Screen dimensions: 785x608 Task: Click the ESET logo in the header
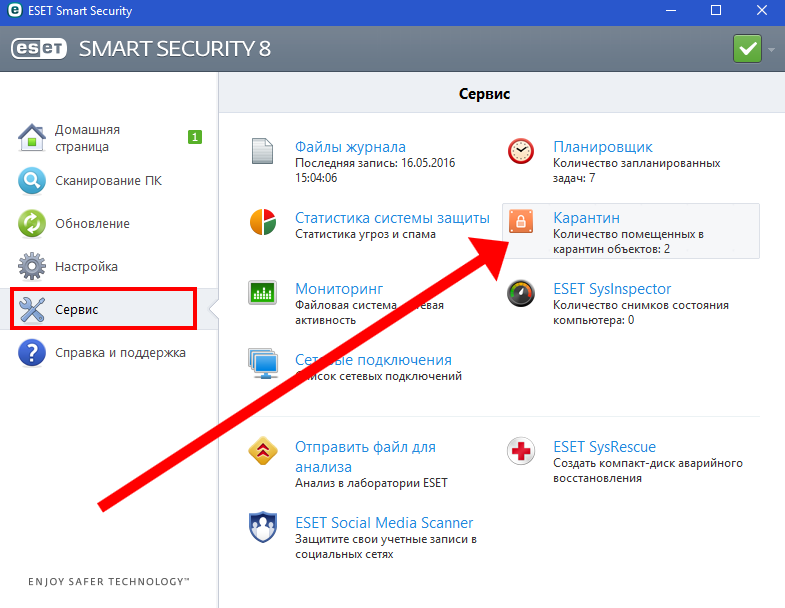point(39,49)
